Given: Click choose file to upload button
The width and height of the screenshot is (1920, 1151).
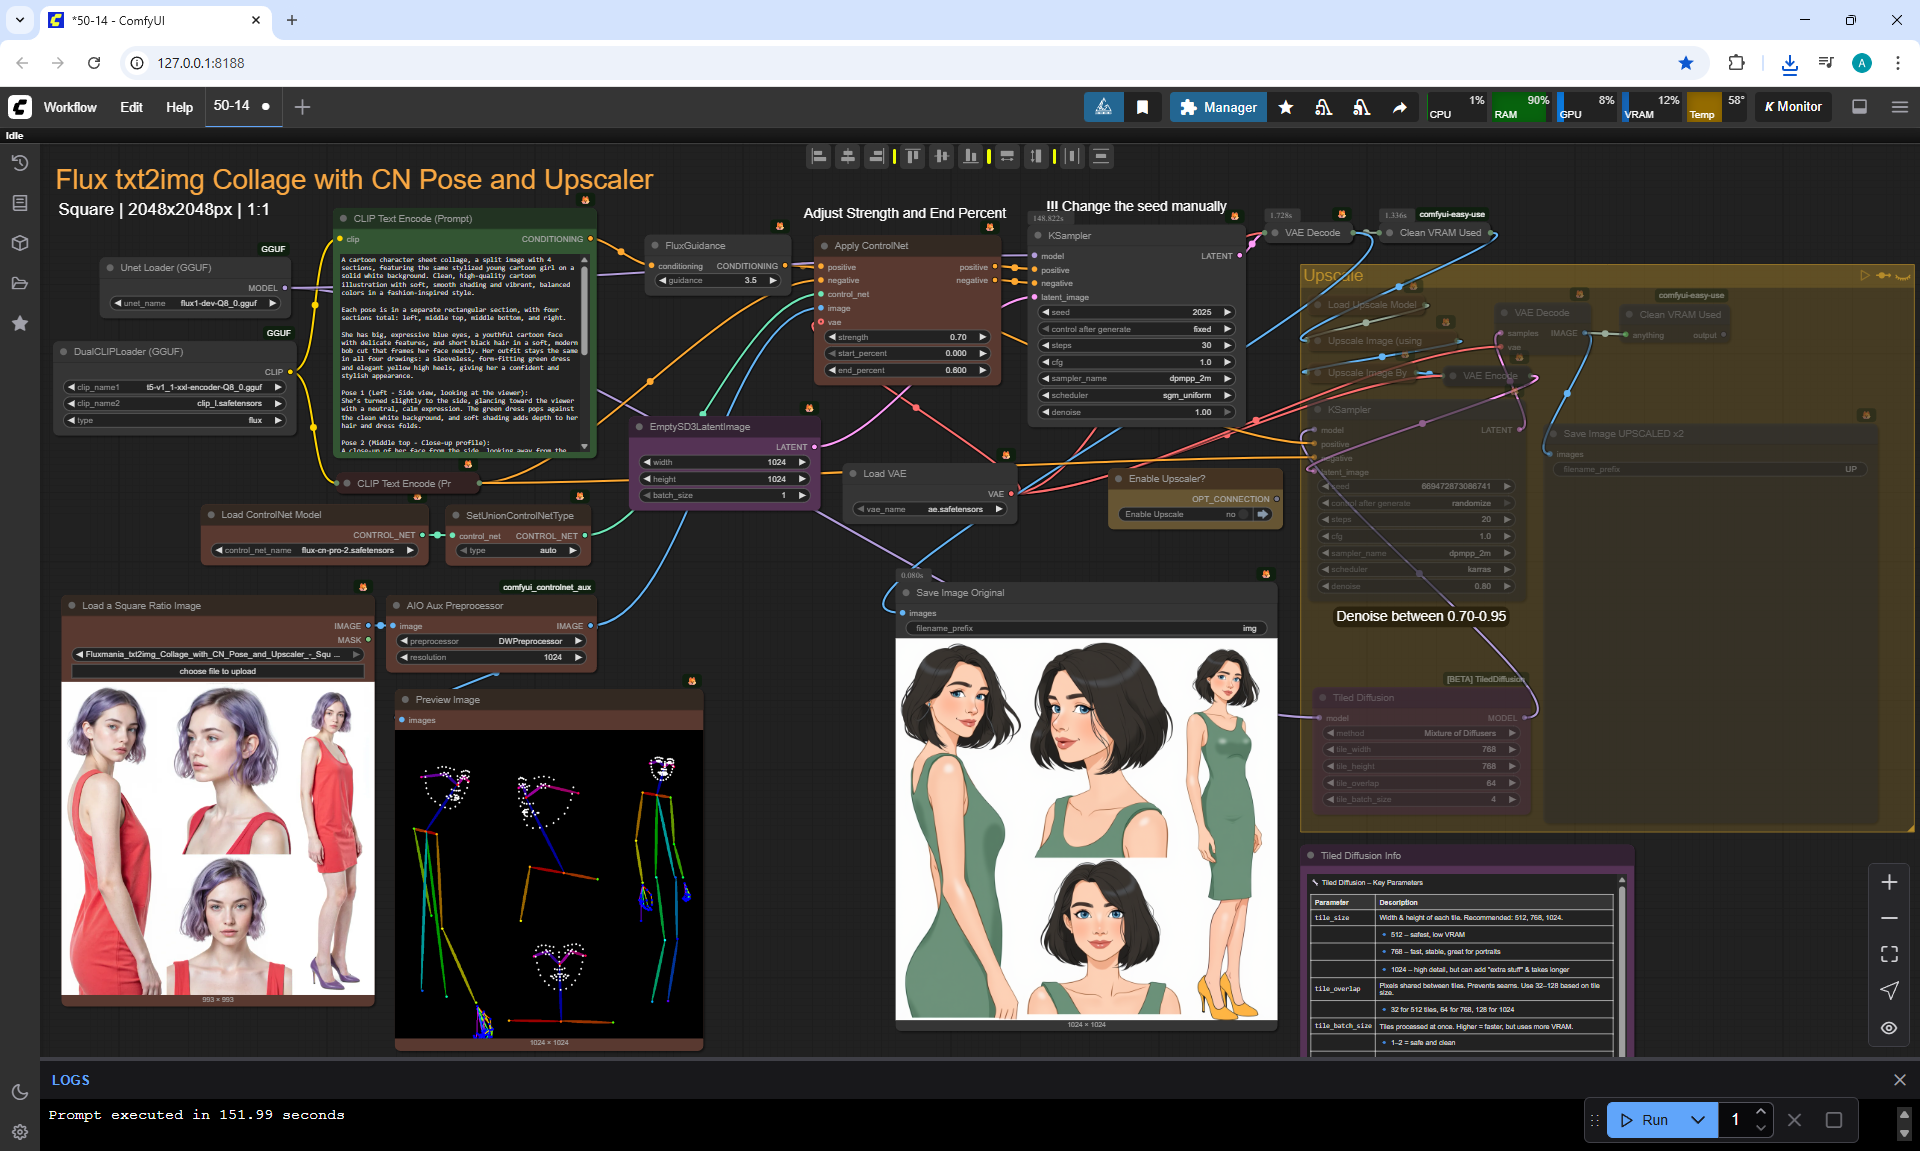Looking at the screenshot, I should coord(217,671).
